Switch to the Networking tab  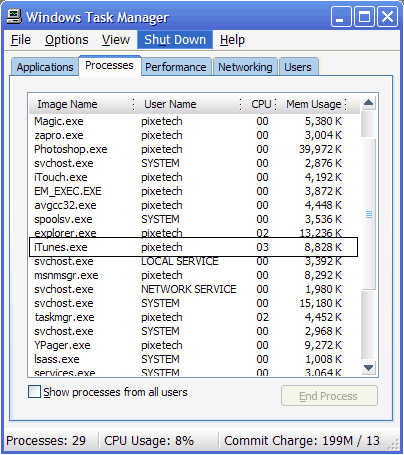[x=245, y=67]
